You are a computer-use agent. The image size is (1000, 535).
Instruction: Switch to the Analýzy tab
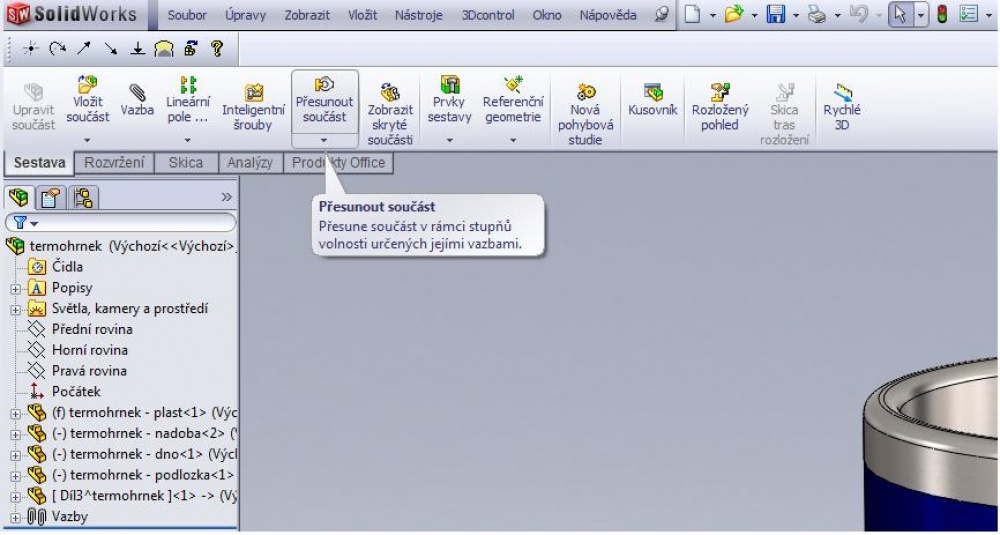(250, 163)
